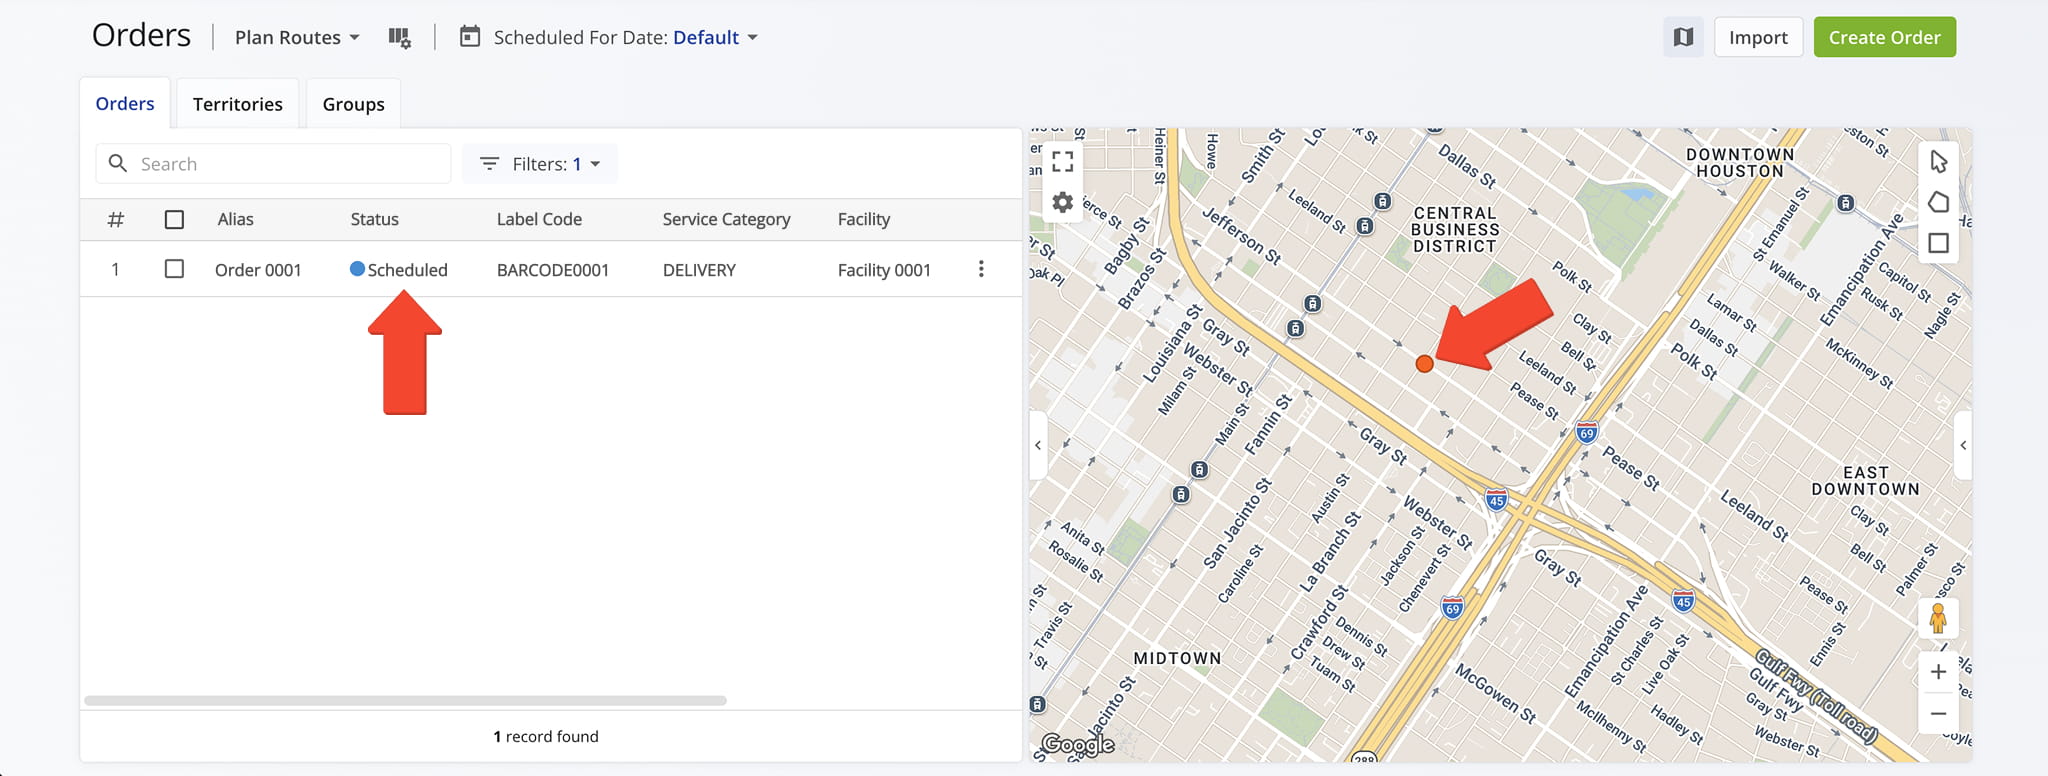
Task: Click the orange order marker on map
Action: [x=1424, y=364]
